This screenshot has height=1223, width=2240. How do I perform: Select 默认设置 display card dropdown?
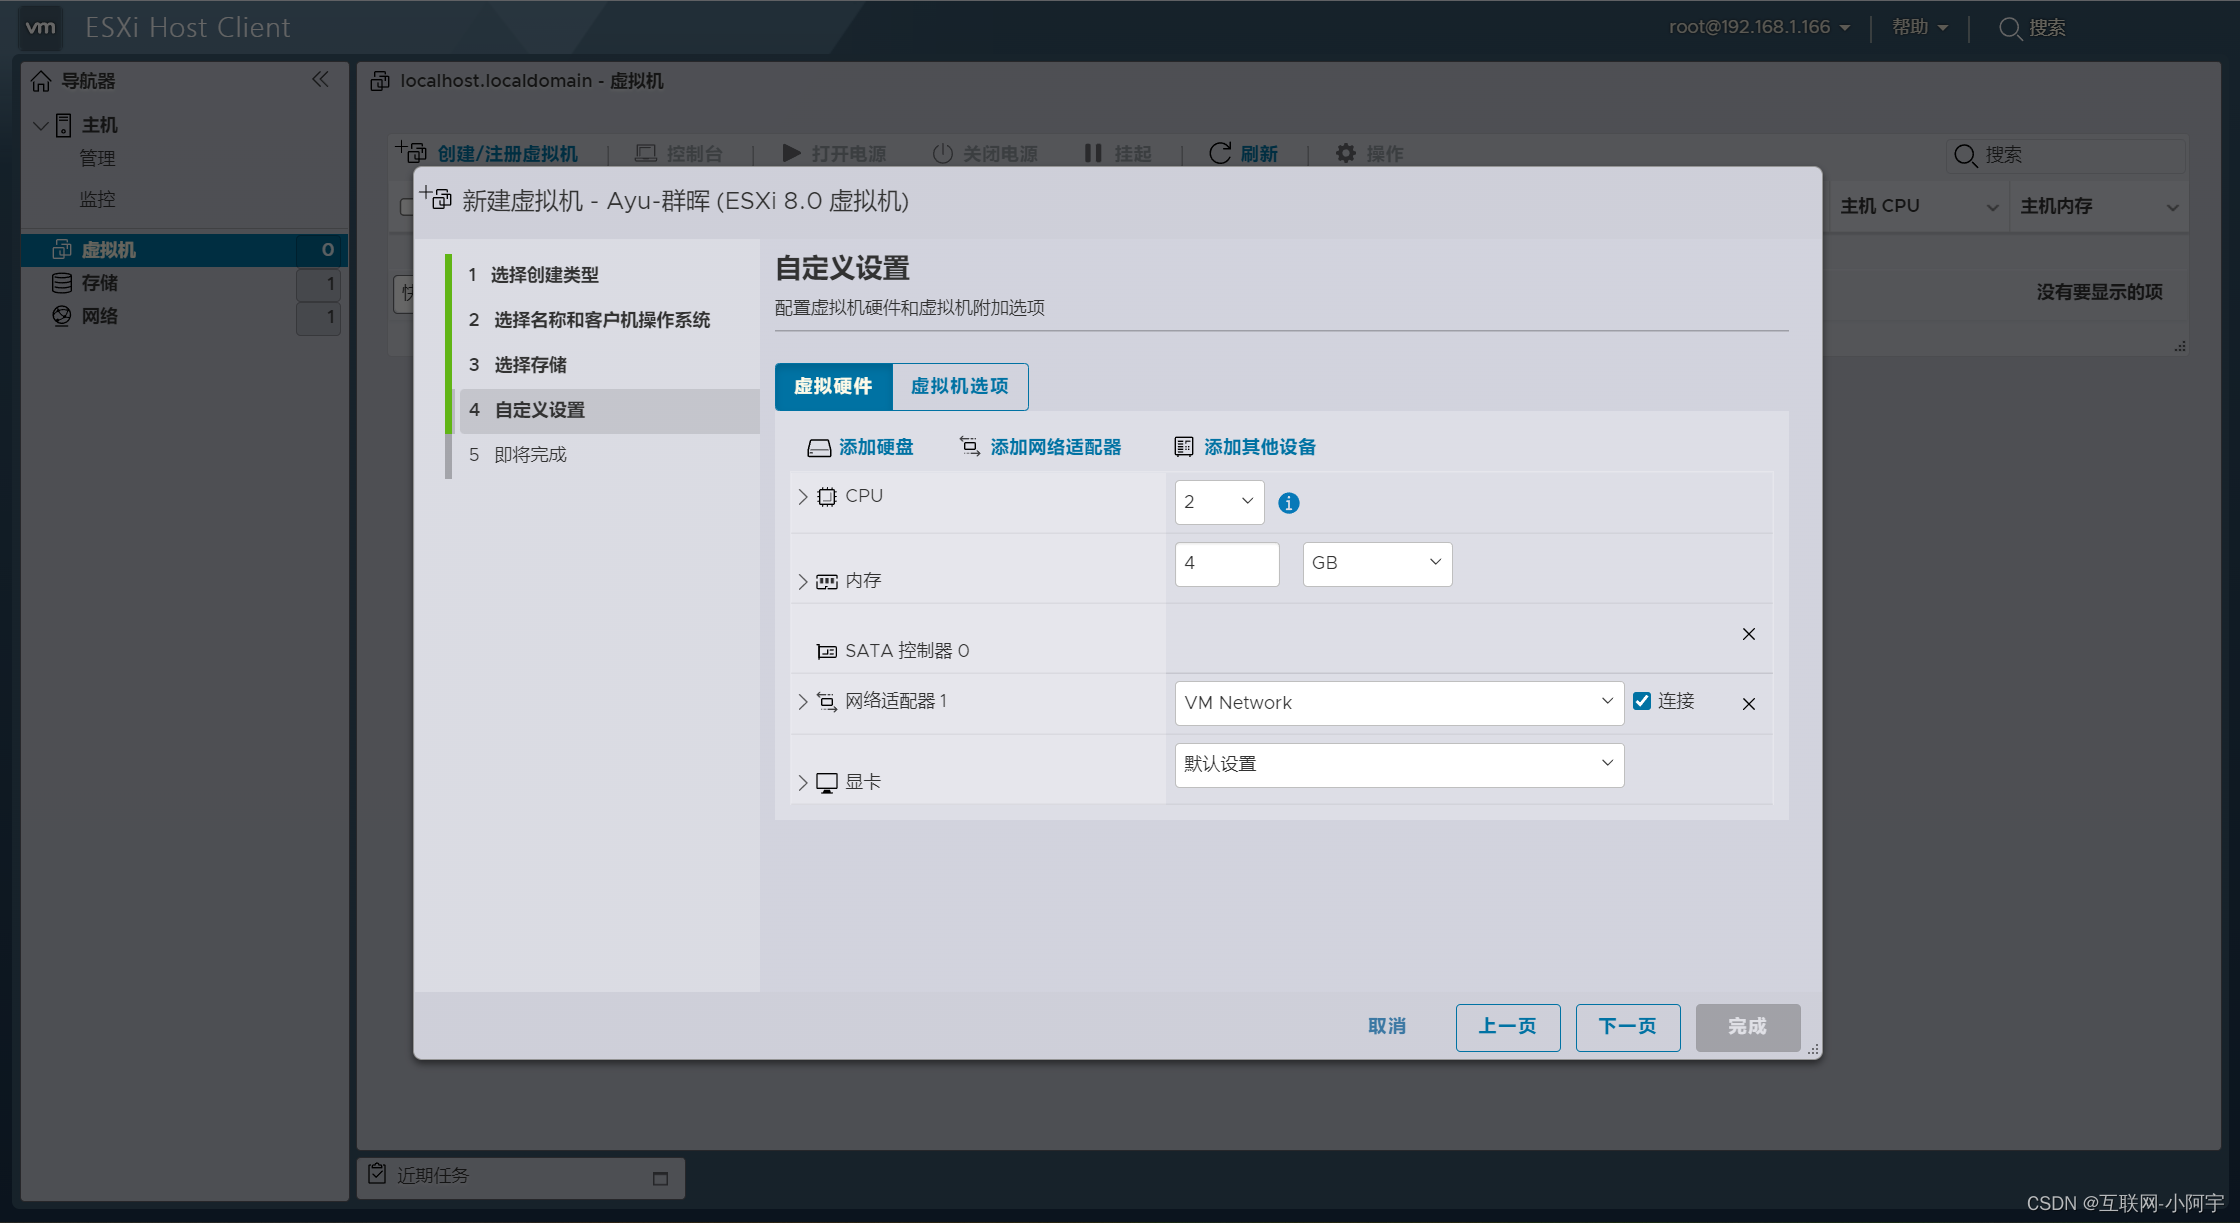coord(1397,764)
